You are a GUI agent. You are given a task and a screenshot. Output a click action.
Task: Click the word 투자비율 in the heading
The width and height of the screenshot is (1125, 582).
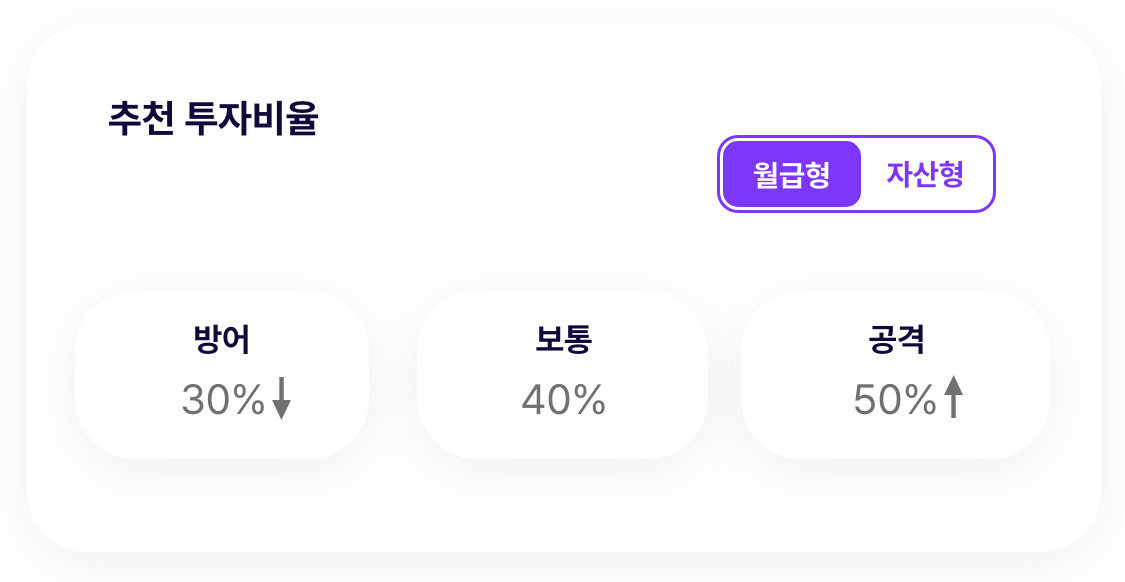coord(252,120)
